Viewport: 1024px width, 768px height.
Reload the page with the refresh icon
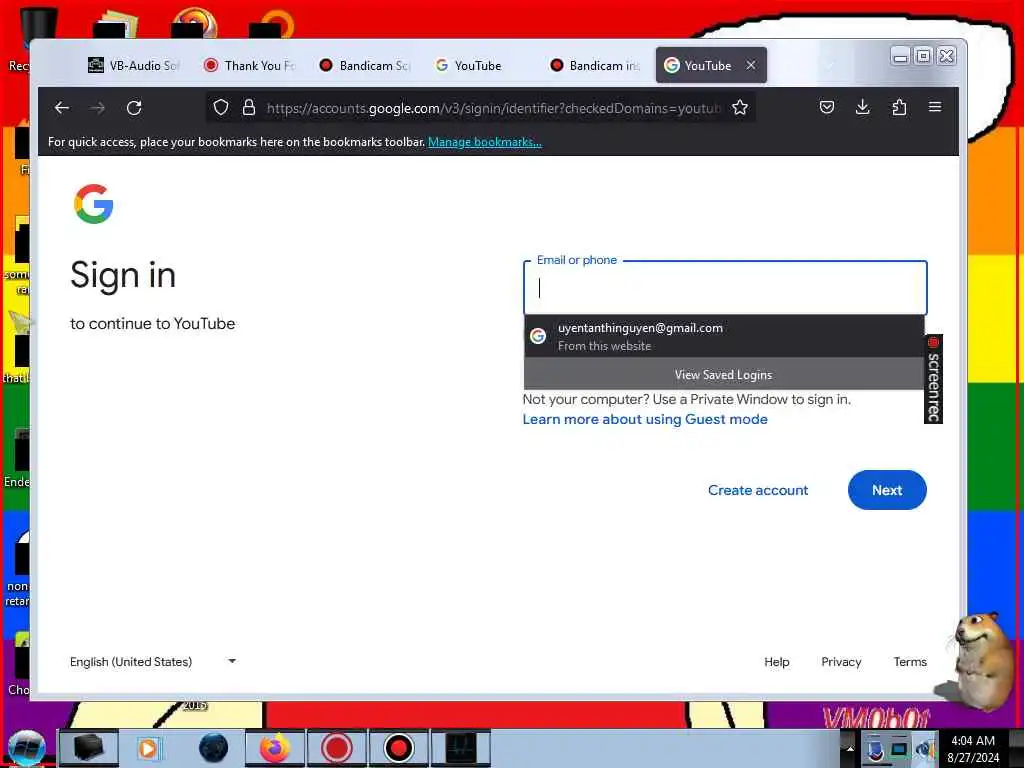point(134,108)
